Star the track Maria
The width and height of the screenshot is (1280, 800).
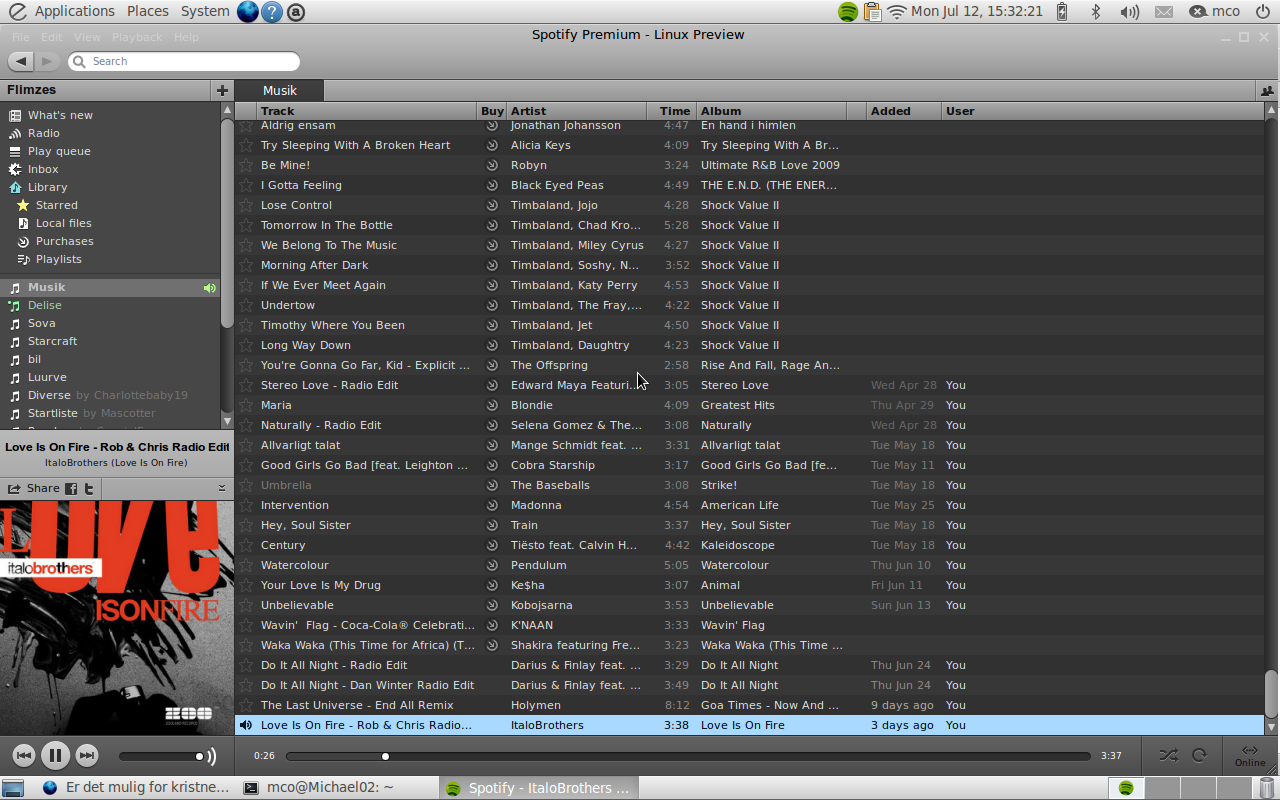click(246, 405)
